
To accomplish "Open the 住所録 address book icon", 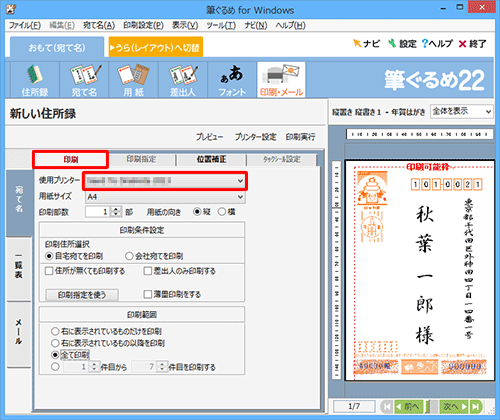I will click(x=35, y=80).
